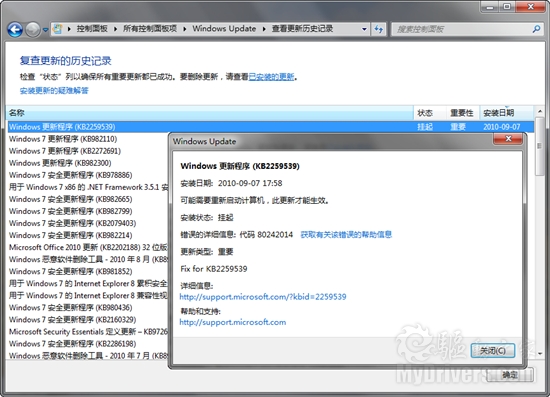Select 恶意软件删除工具 2010 年 7 月 row
This screenshot has width=550, height=397.
[88, 356]
